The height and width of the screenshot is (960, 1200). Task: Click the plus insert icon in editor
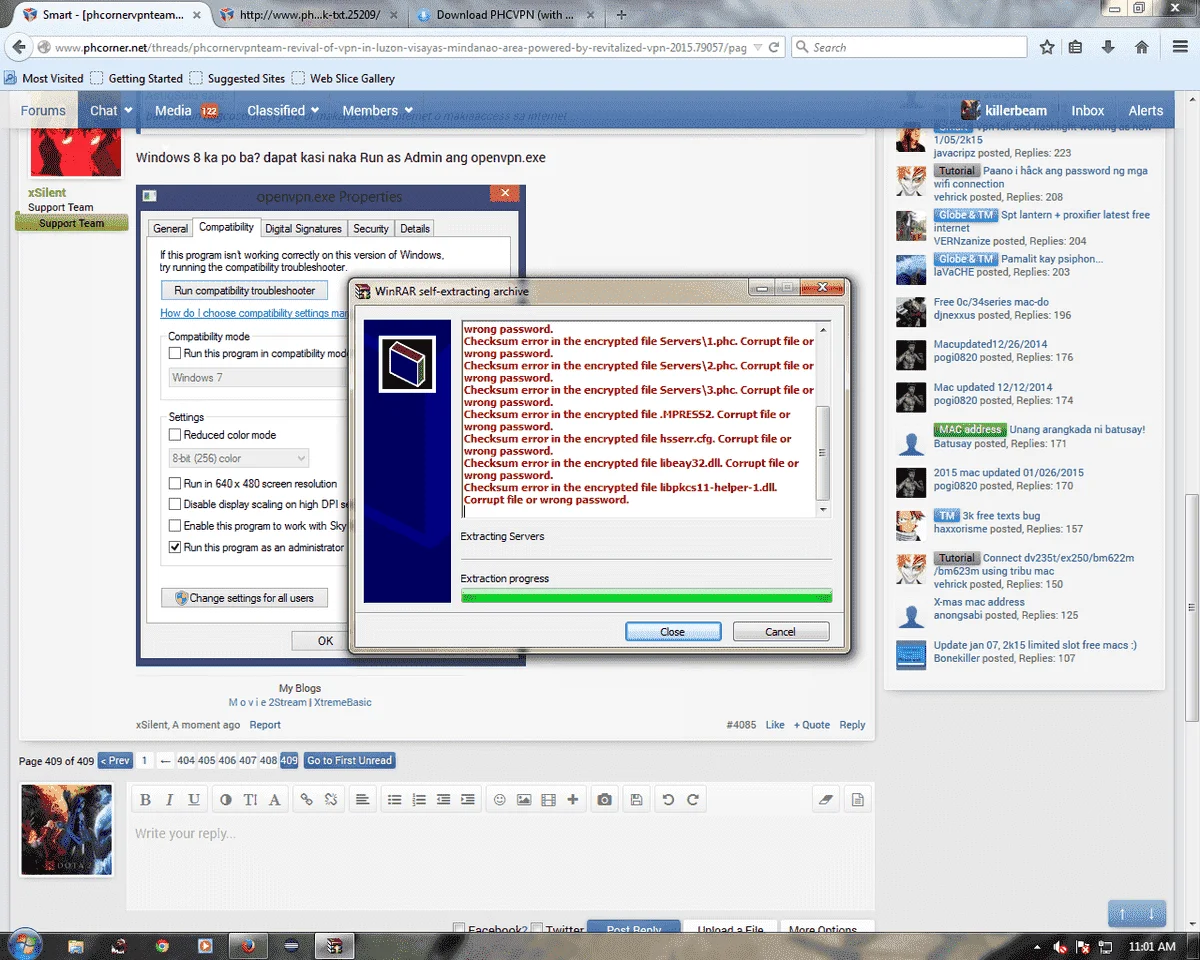[572, 800]
